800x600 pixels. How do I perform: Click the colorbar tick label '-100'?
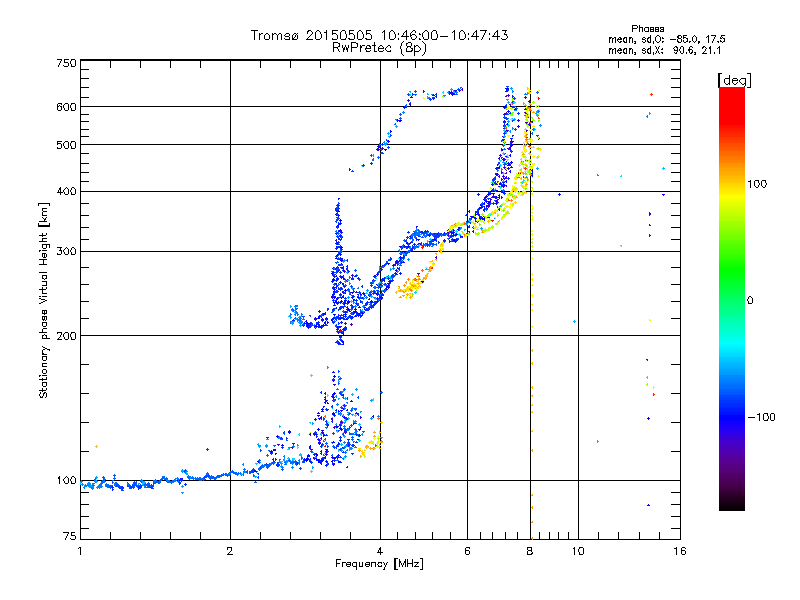[761, 417]
